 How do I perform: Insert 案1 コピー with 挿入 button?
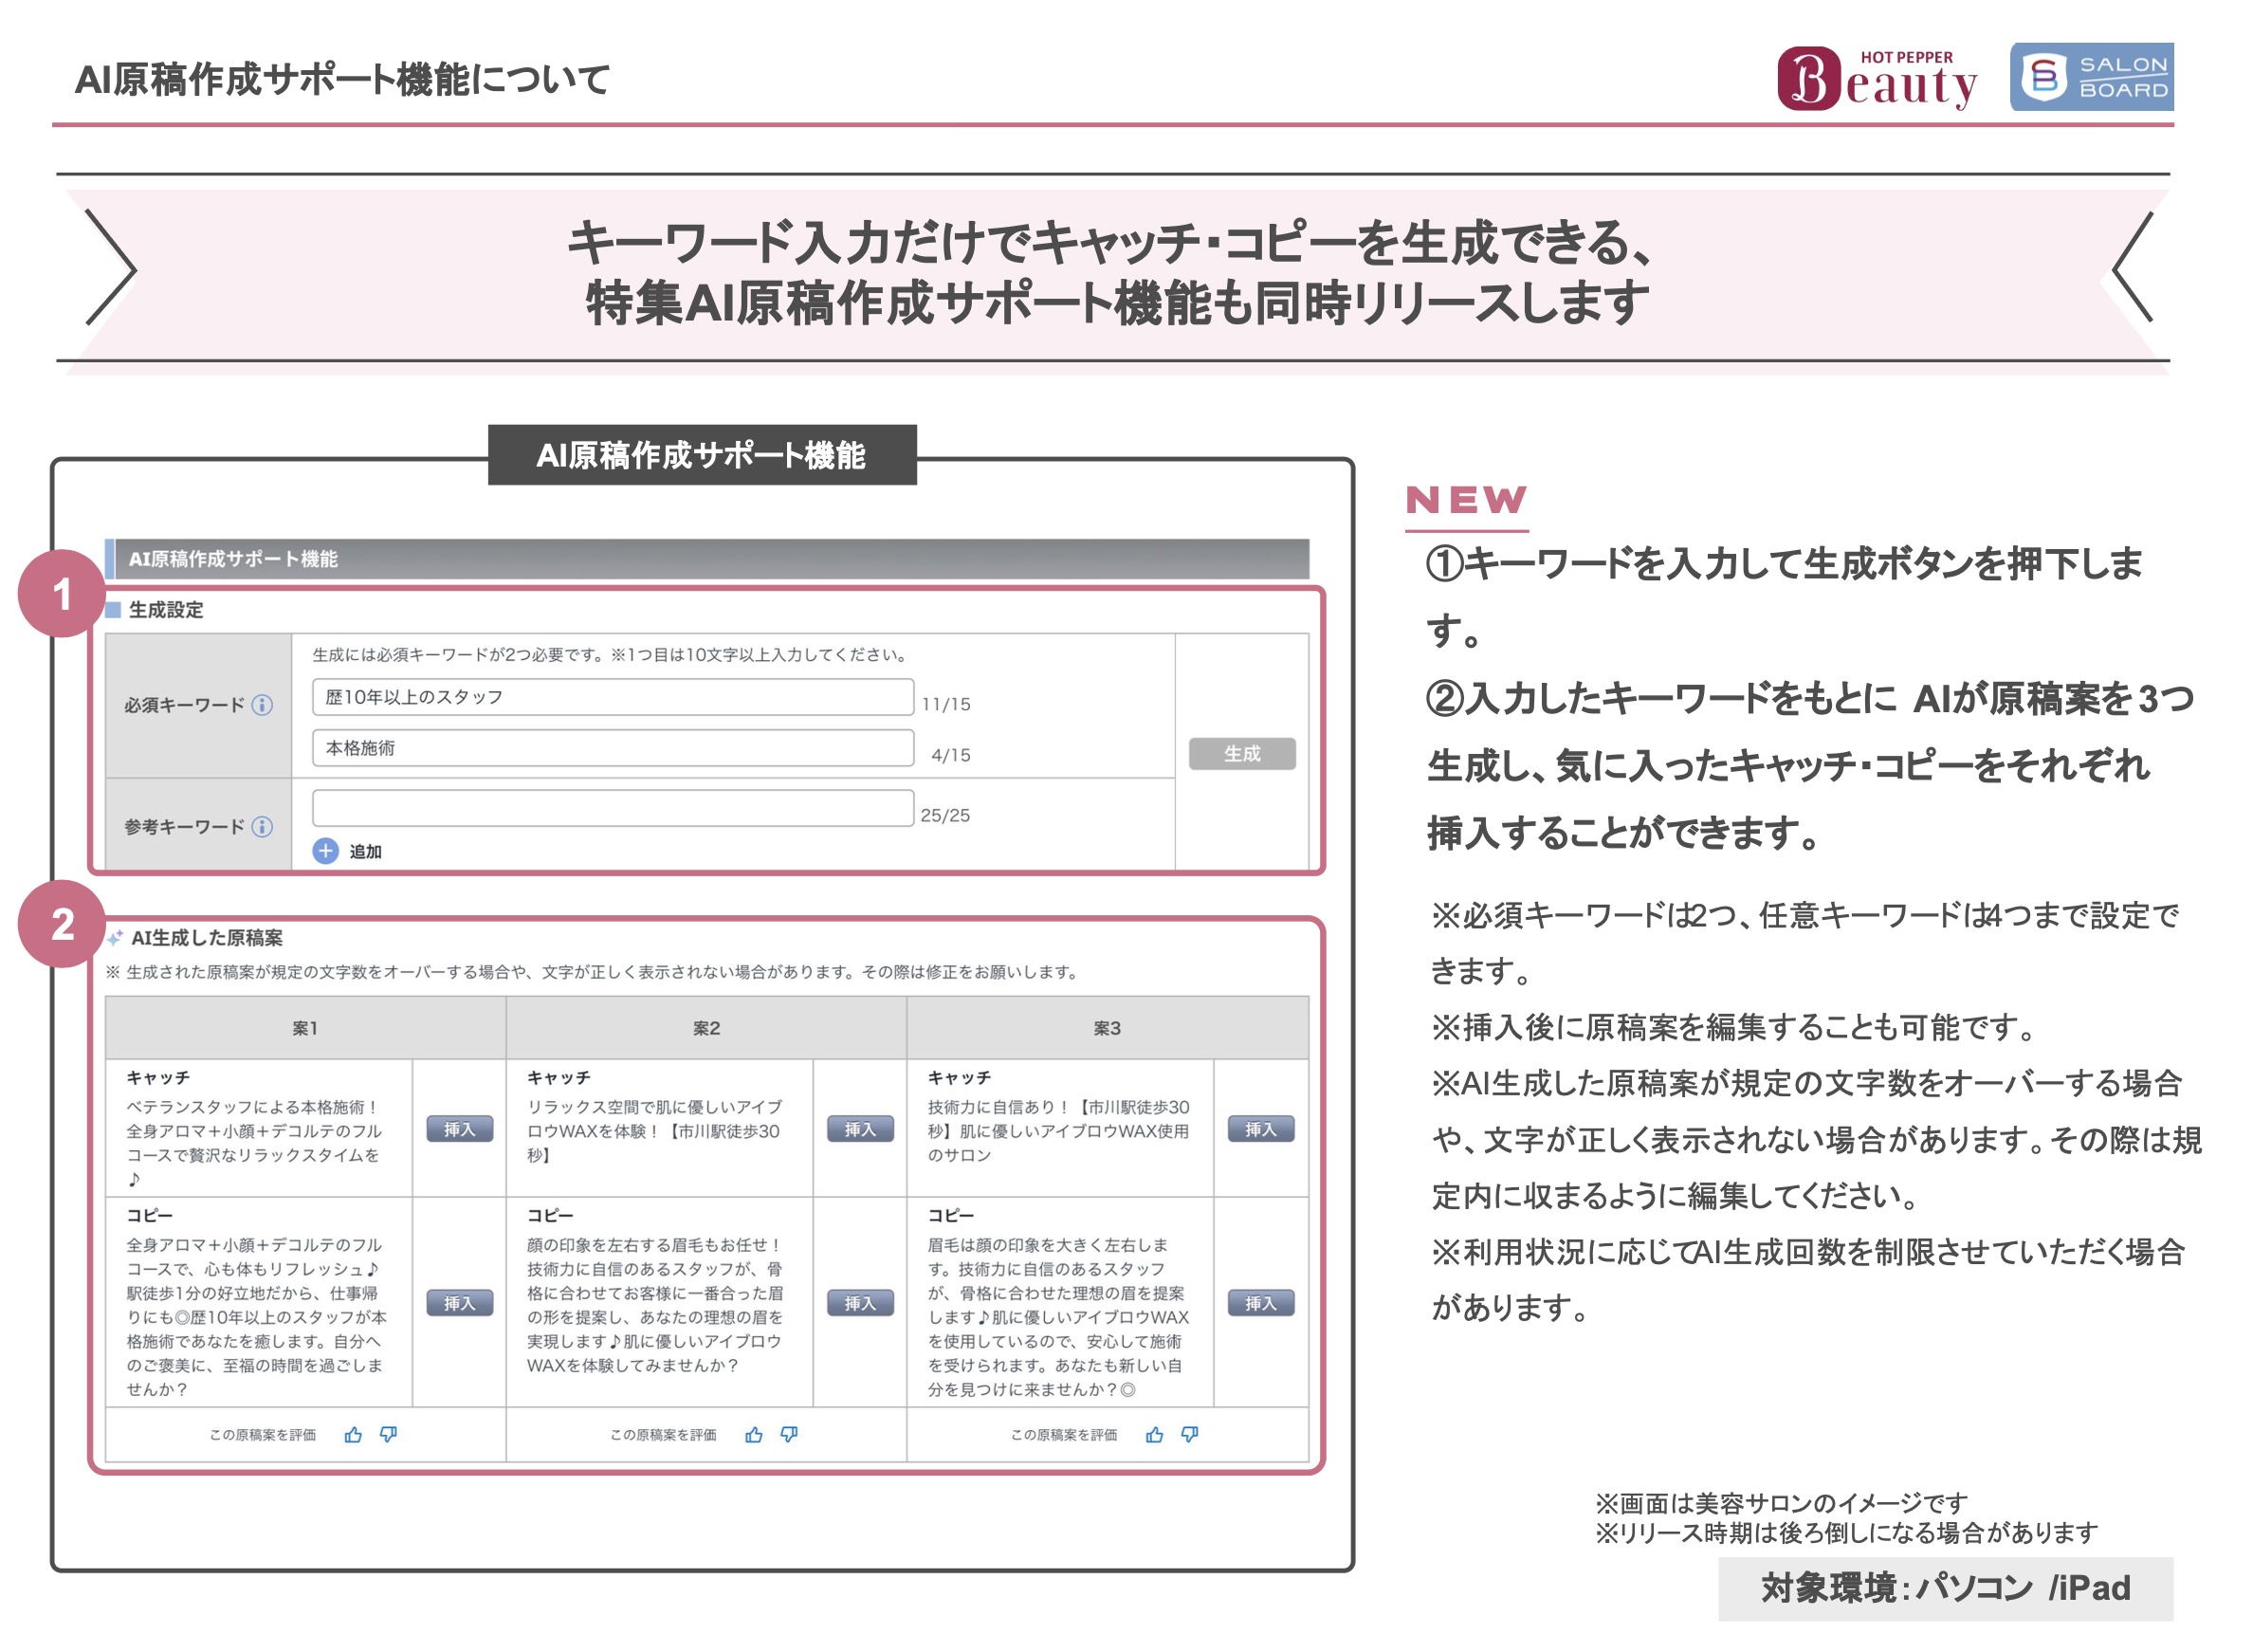(x=459, y=1303)
